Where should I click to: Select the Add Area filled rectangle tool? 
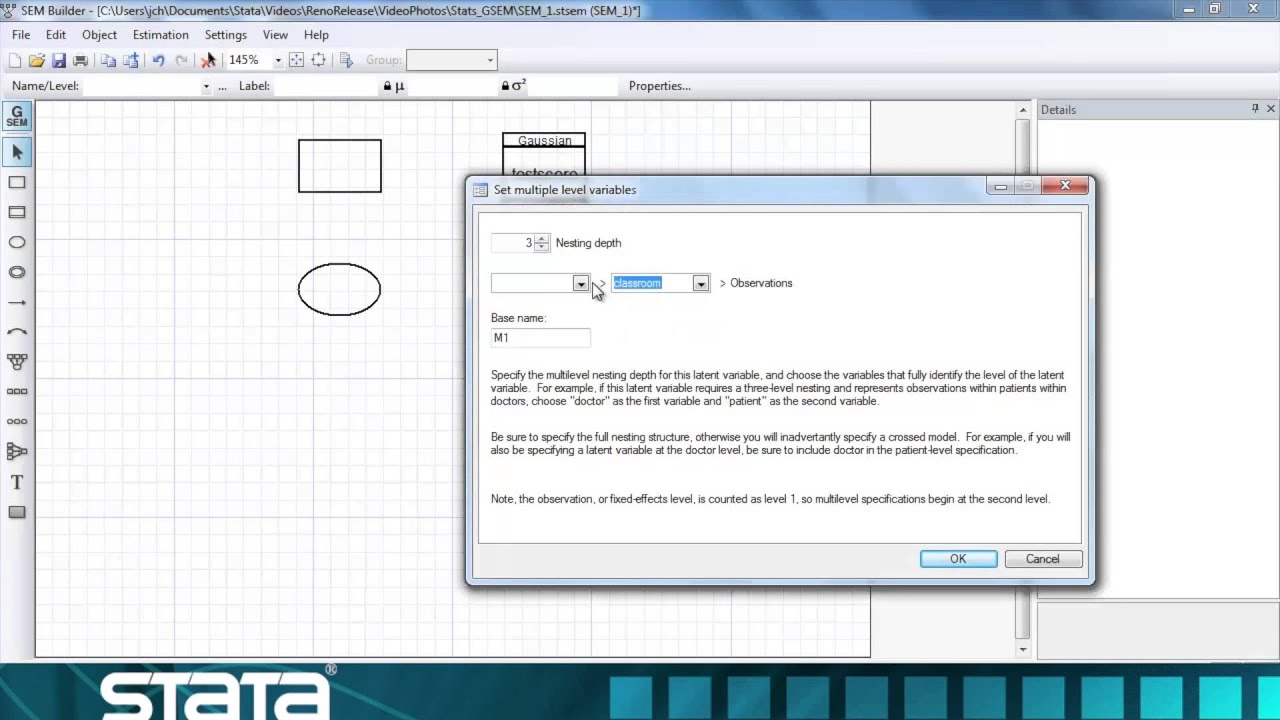click(17, 512)
